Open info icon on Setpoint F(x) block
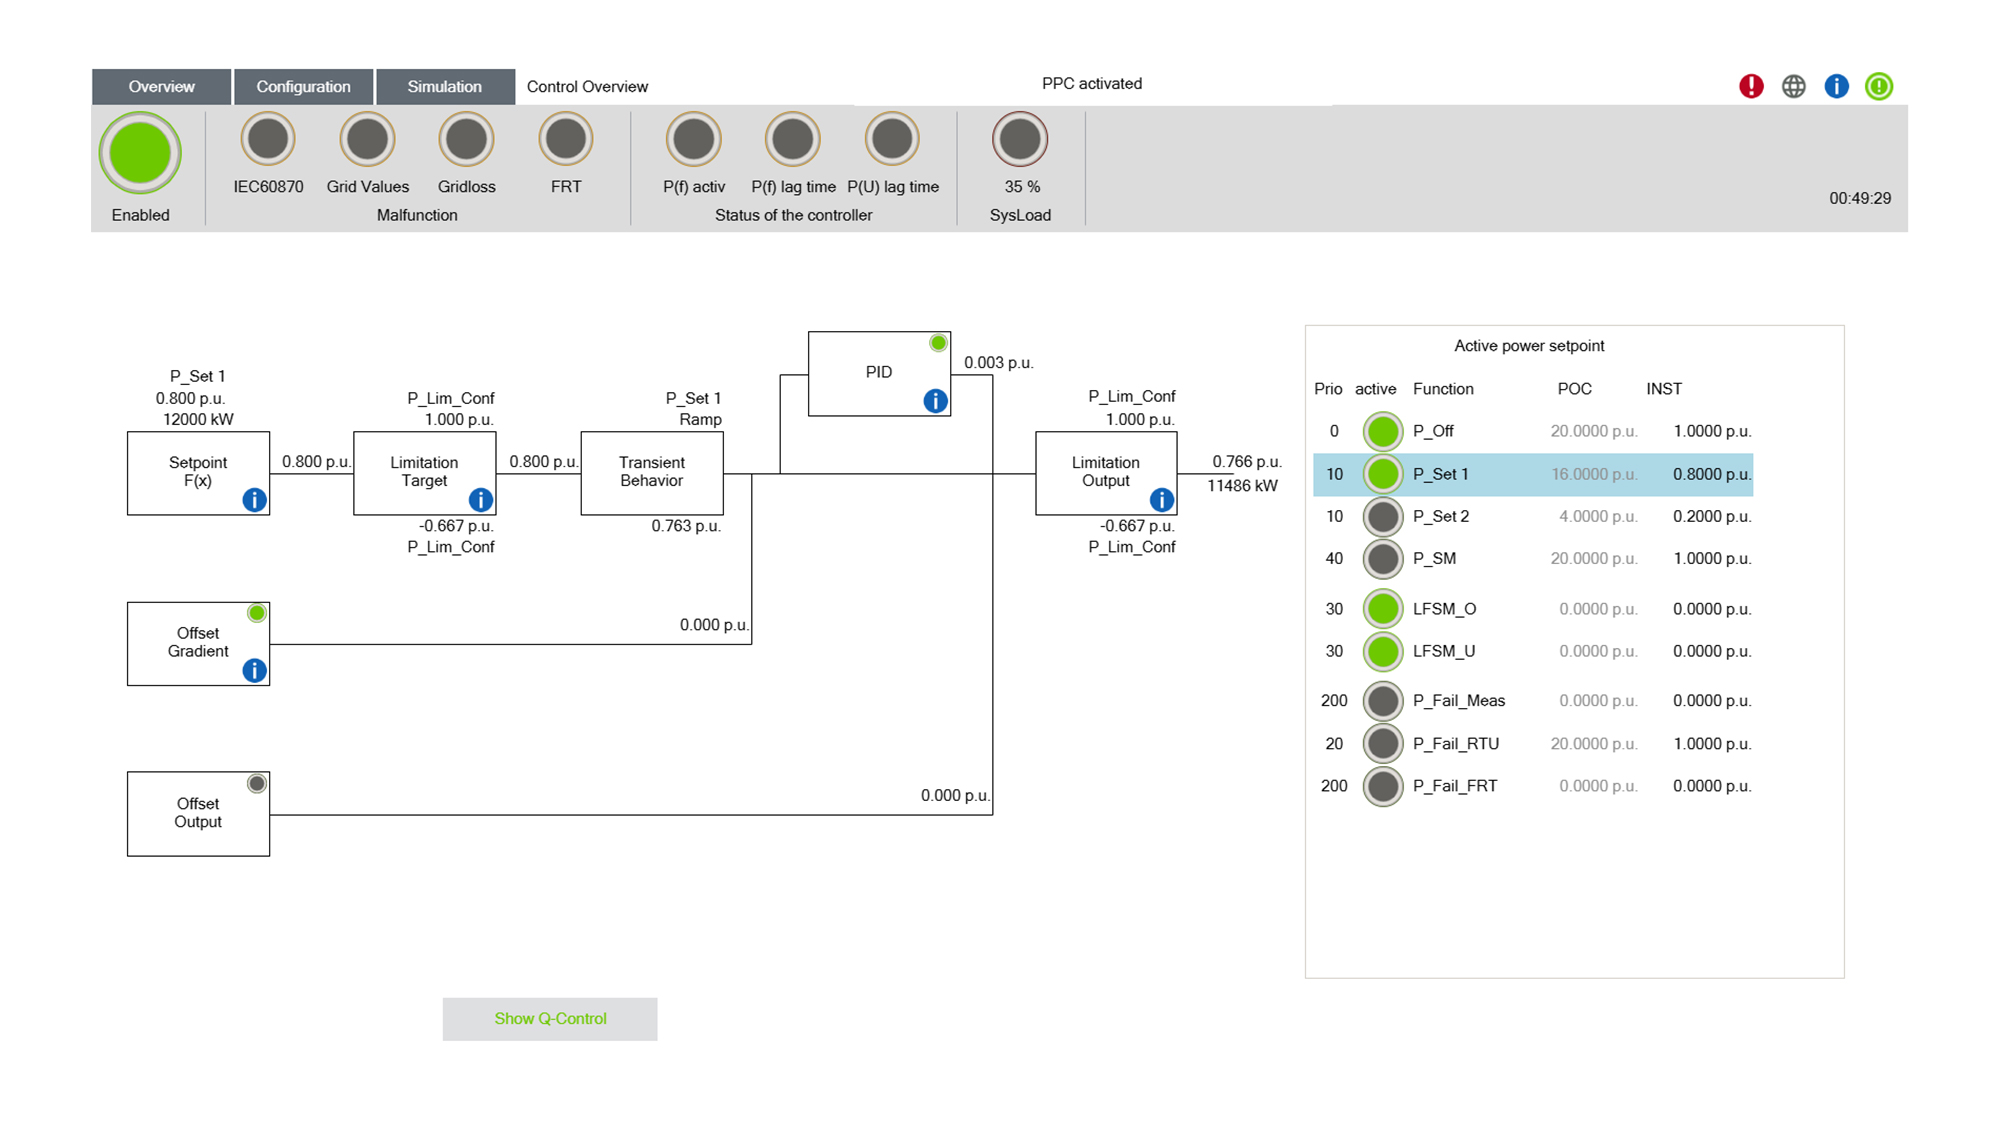The height and width of the screenshot is (1125, 2000). [x=255, y=500]
